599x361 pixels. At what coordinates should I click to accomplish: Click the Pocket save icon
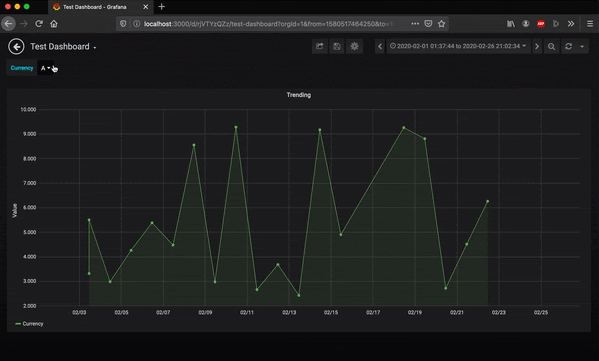pyautogui.click(x=428, y=24)
